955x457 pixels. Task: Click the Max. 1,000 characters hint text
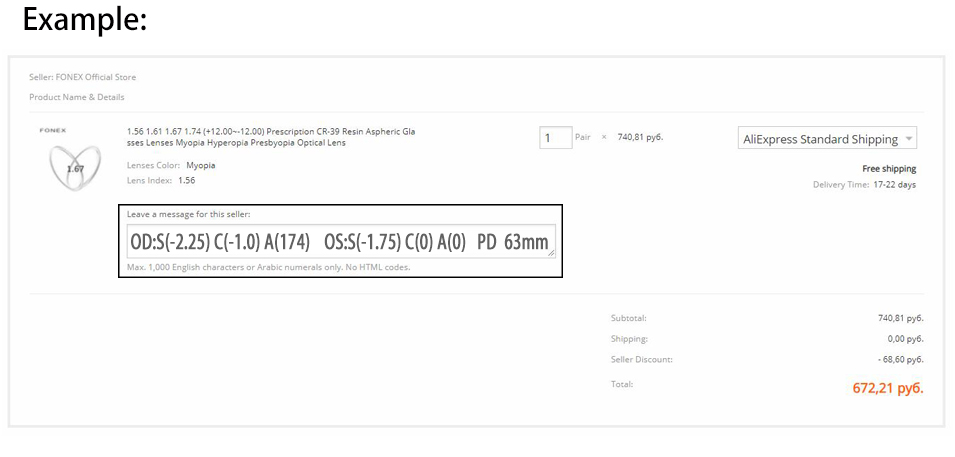pos(268,267)
